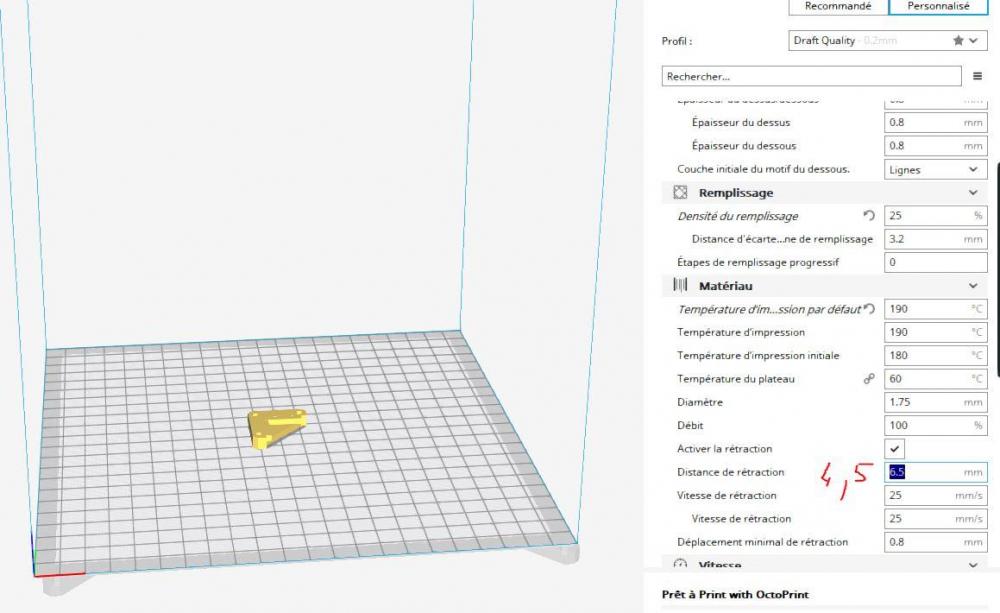The width and height of the screenshot is (1000, 613).
Task: Edit Épaisseur du dessous value
Action: click(935, 145)
